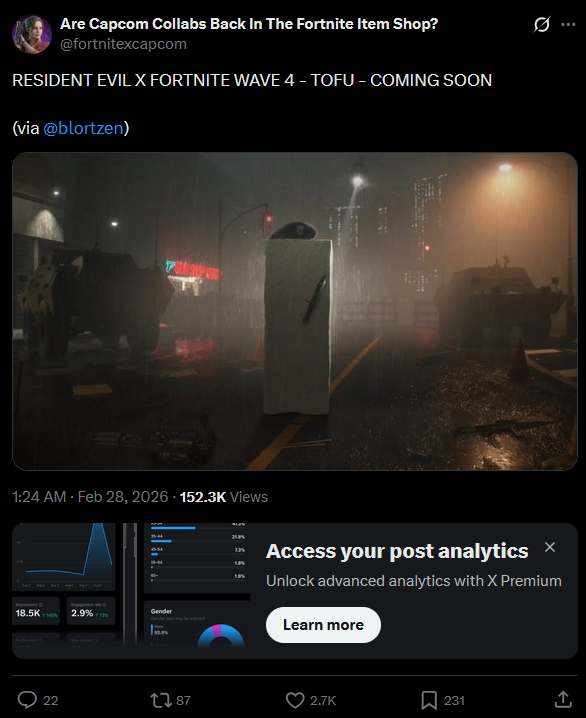Screen dimensions: 586x718
Task: Bookmark the post with the bookmark icon
Action: [x=429, y=700]
